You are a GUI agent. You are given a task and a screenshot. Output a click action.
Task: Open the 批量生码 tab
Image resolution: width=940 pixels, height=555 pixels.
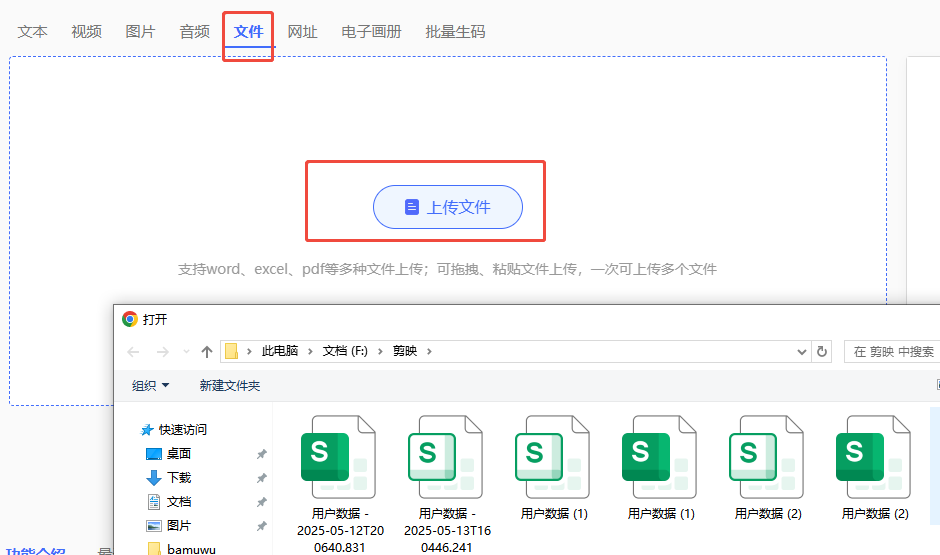pyautogui.click(x=455, y=32)
